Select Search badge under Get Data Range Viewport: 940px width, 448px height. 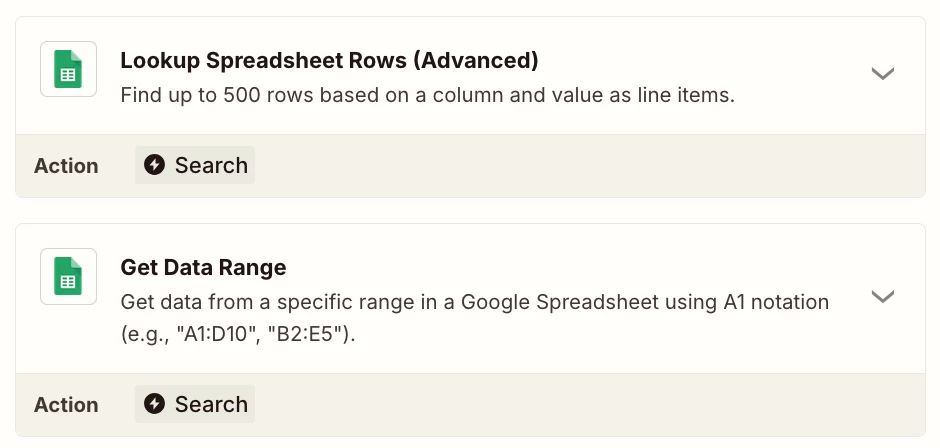click(195, 404)
